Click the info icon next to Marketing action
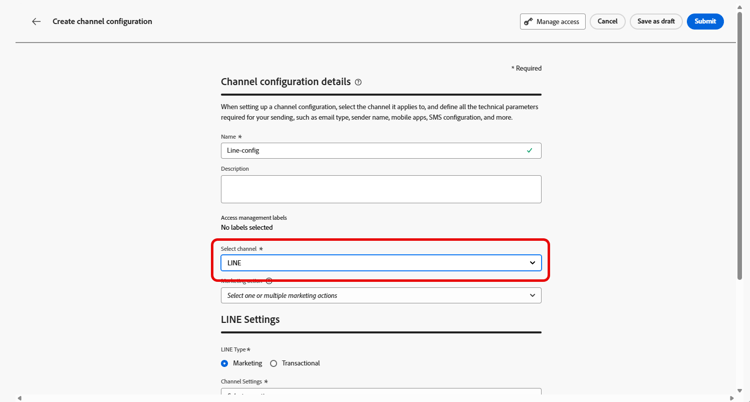 pyautogui.click(x=269, y=281)
